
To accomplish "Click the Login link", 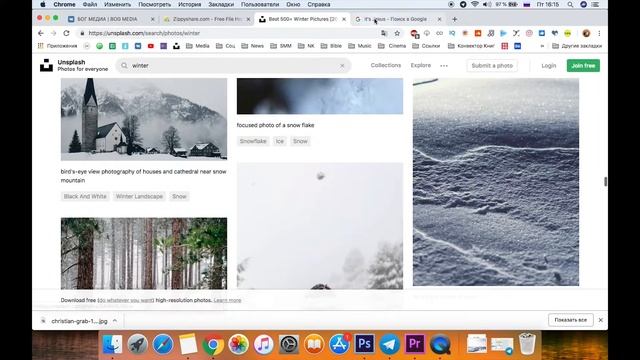I will 549,66.
